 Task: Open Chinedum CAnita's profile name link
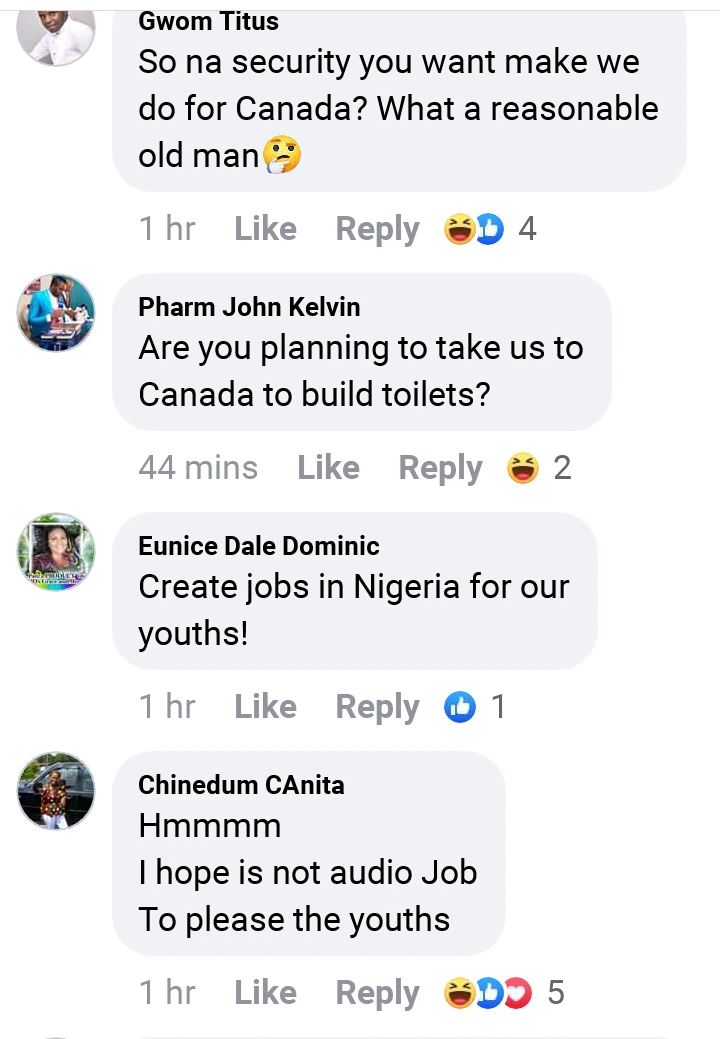pos(241,785)
